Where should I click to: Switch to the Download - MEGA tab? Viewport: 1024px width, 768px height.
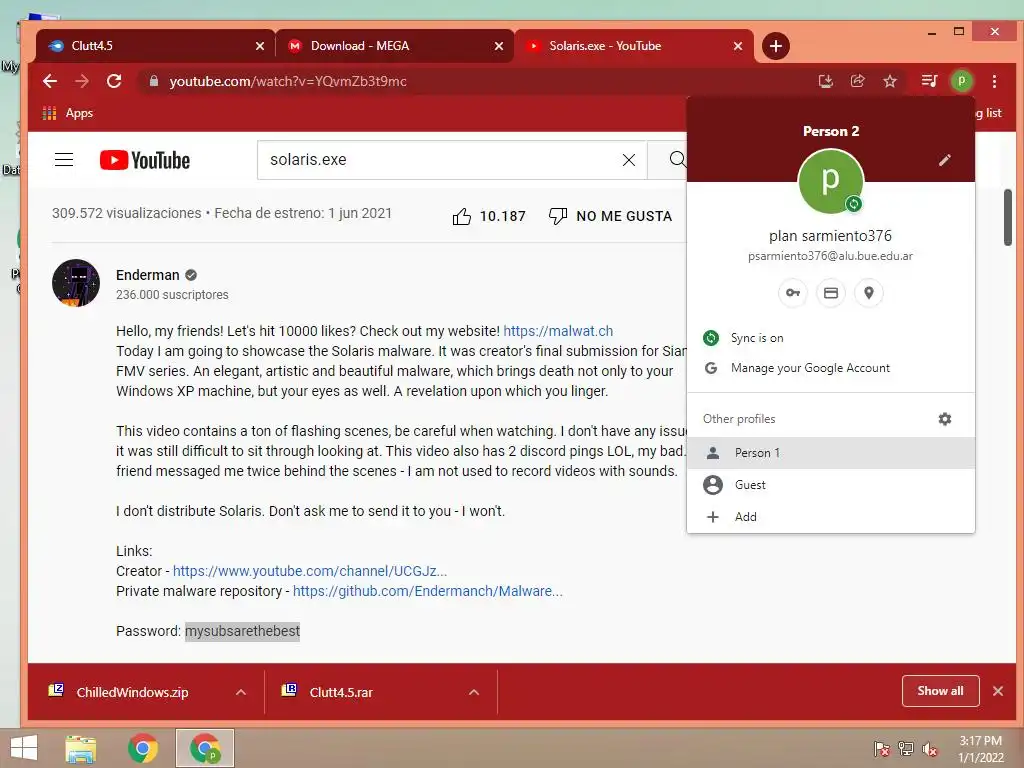(394, 46)
